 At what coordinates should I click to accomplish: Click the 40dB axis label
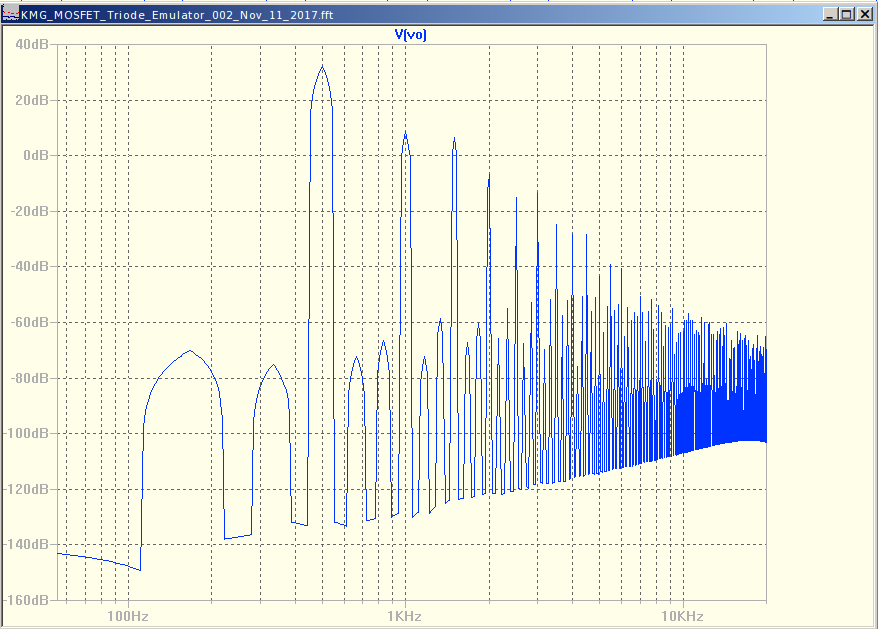[32, 44]
